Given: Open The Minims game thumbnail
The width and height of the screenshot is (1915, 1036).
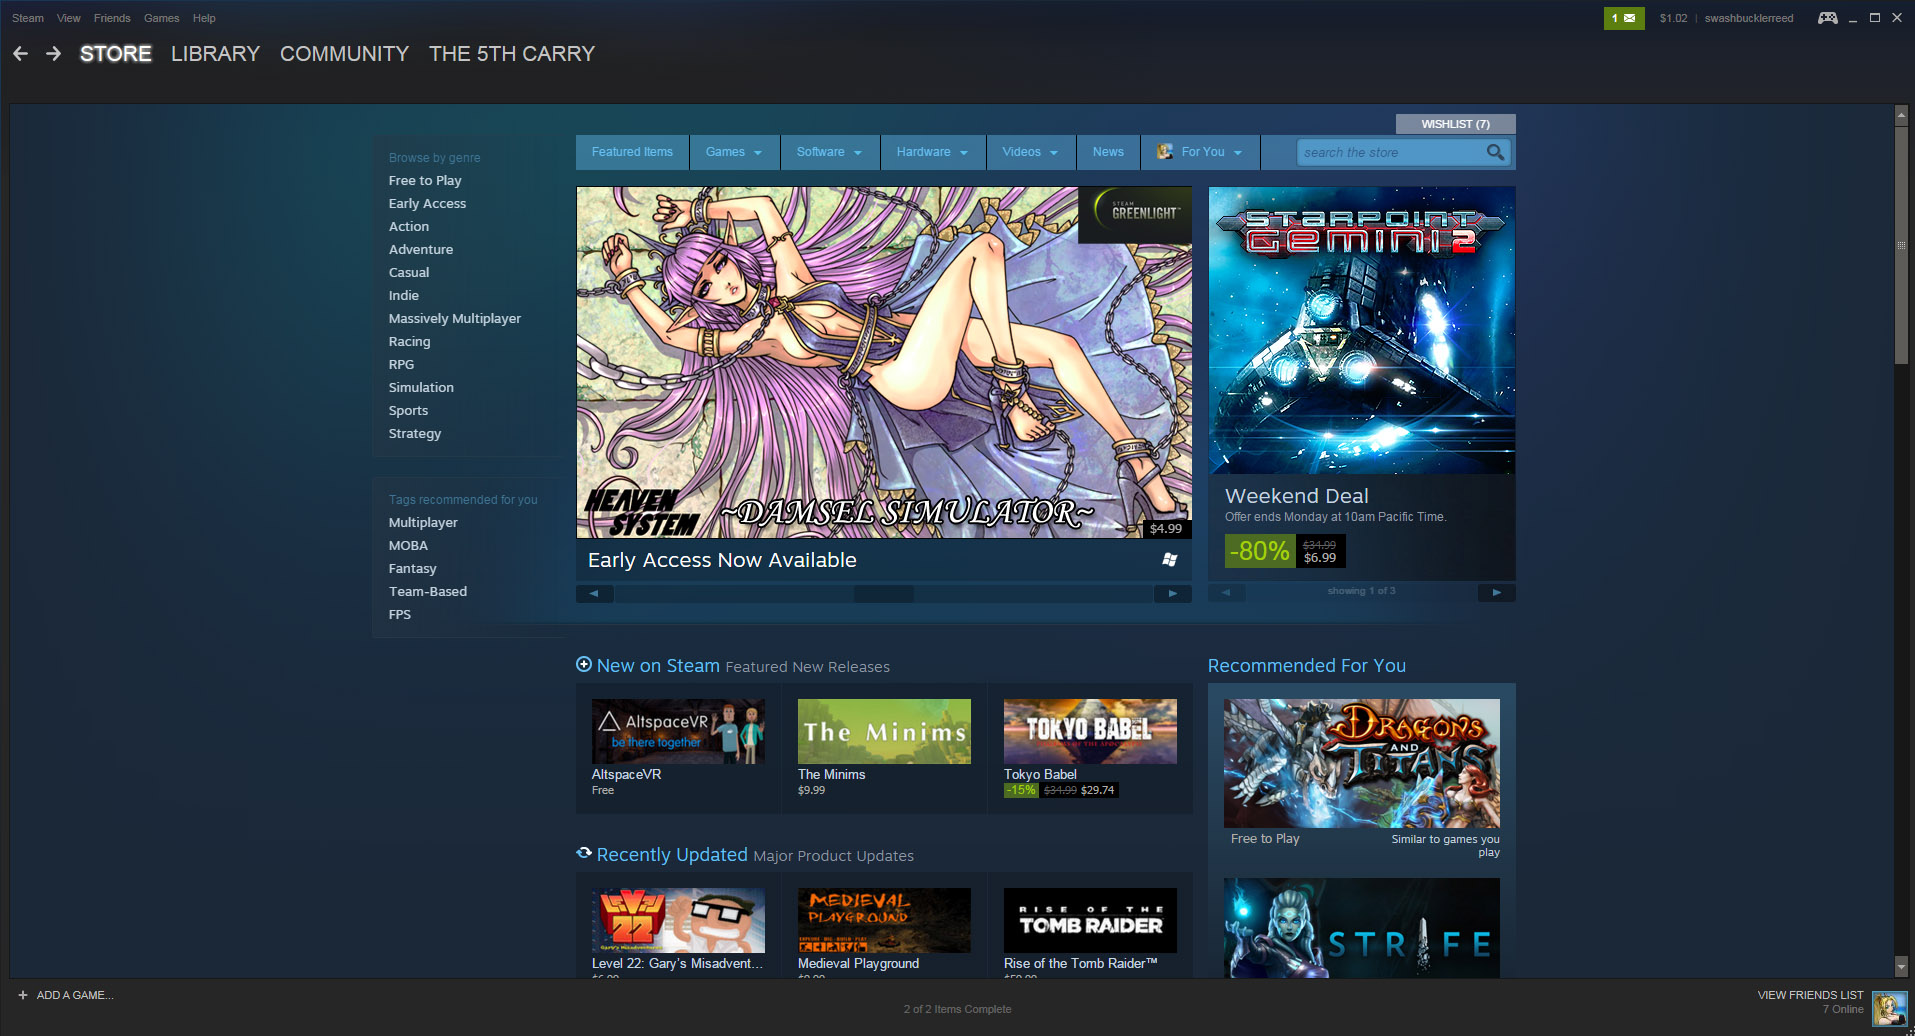Looking at the screenshot, I should coord(884,732).
